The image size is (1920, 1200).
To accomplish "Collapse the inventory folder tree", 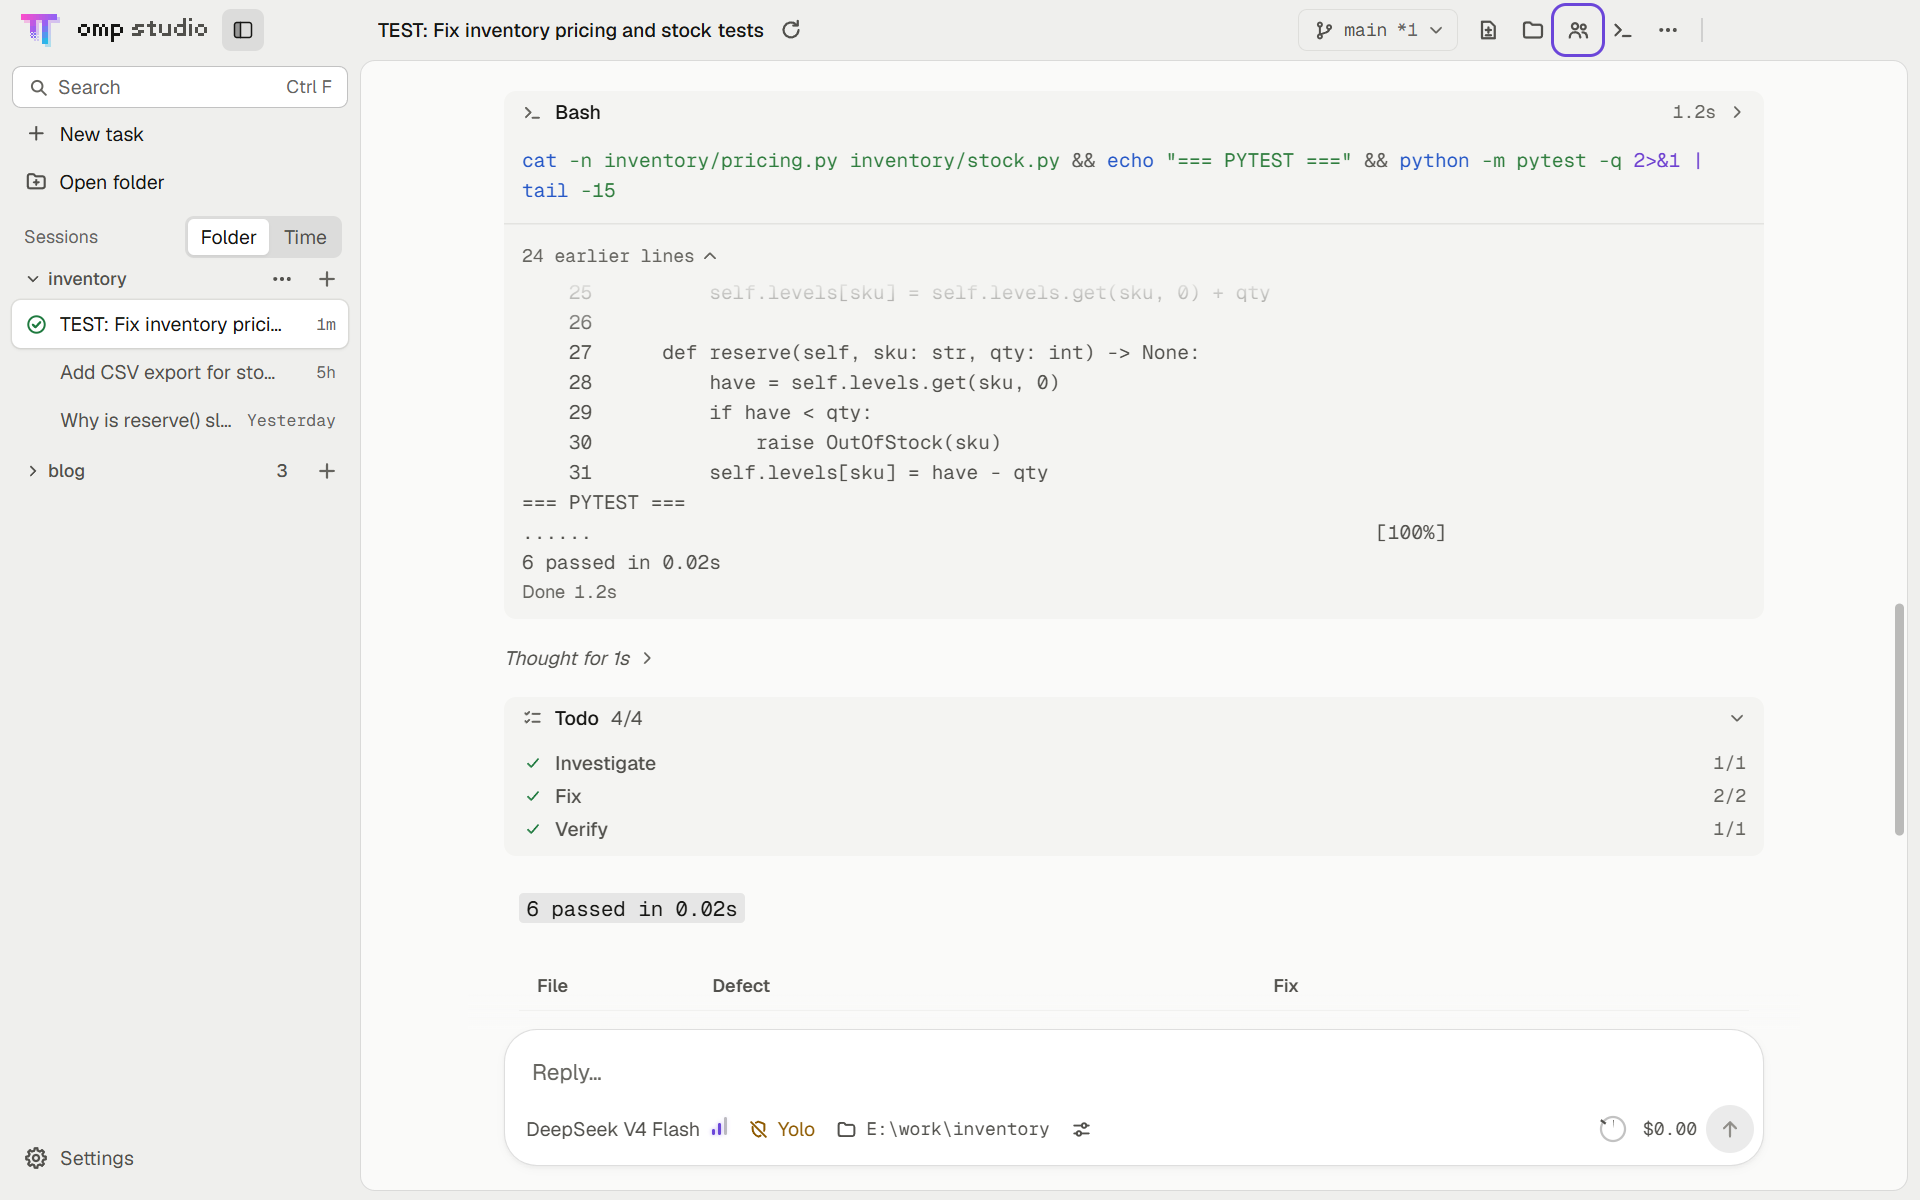I will point(33,279).
